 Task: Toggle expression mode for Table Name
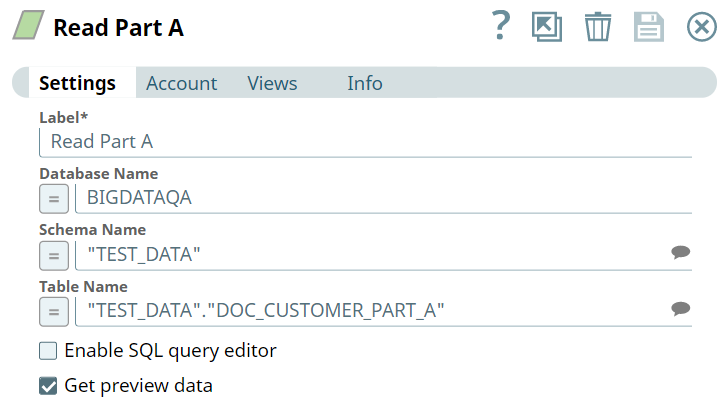pos(54,311)
